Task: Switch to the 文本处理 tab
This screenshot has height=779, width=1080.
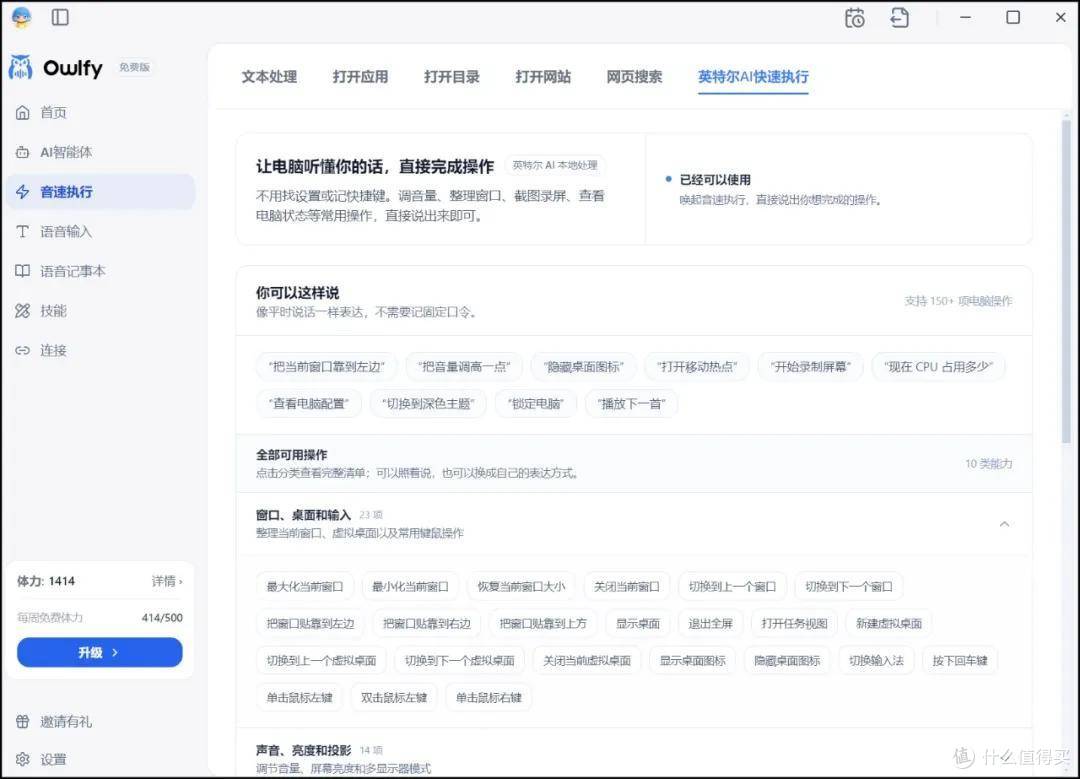Action: coord(269,76)
